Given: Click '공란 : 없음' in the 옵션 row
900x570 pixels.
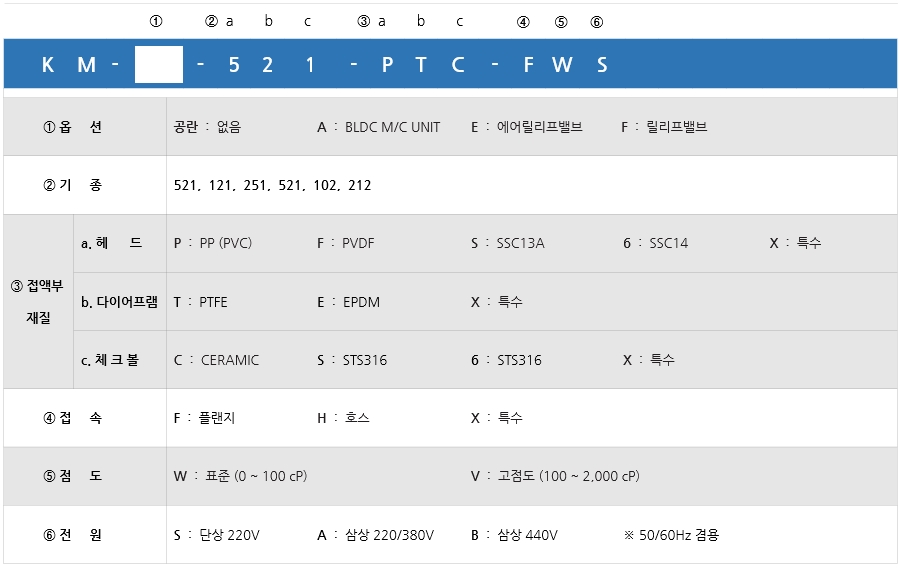Looking at the screenshot, I should pos(207,127).
